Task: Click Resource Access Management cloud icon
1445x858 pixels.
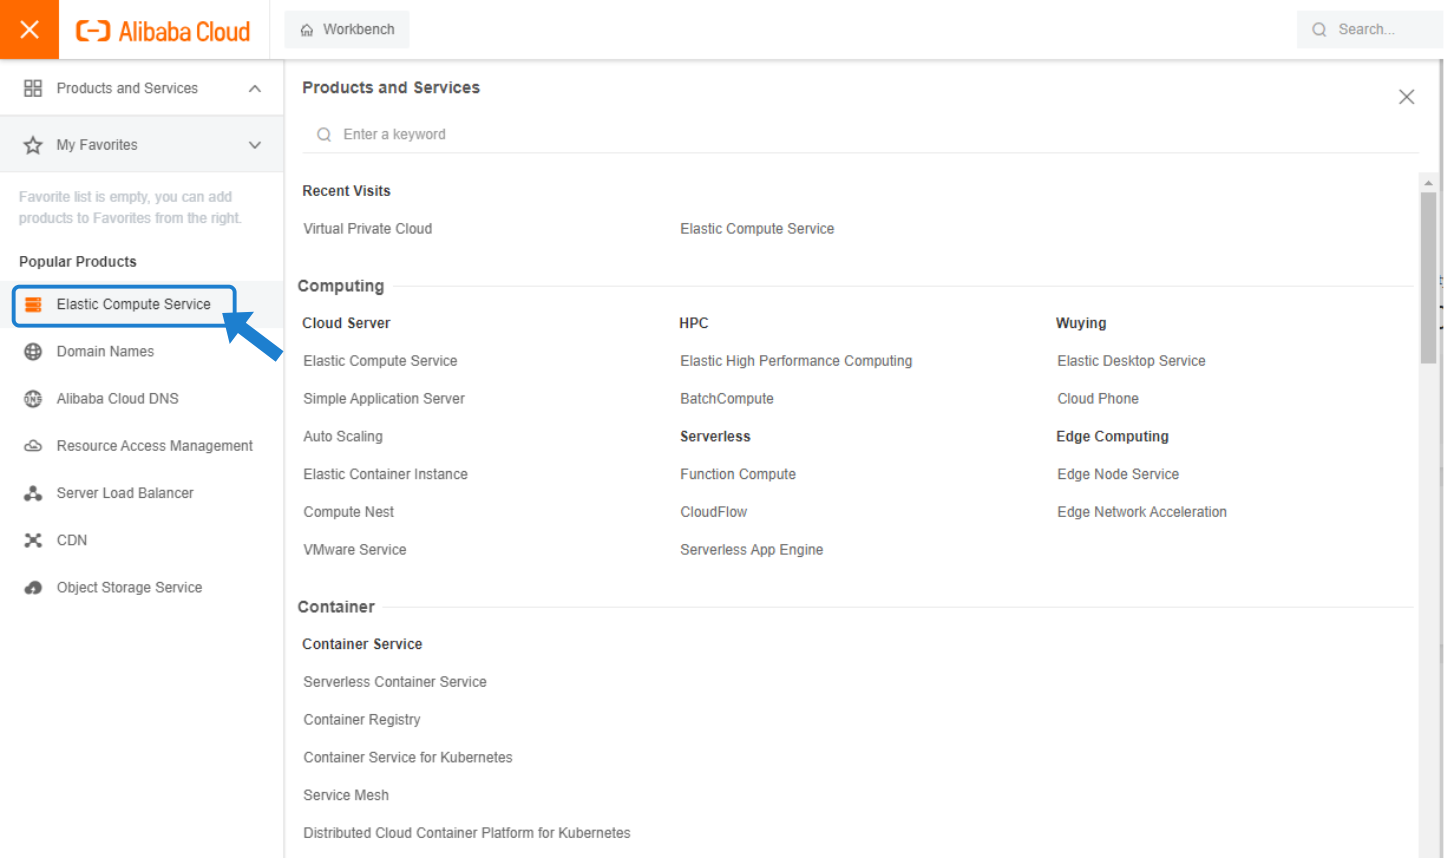Action: (33, 446)
